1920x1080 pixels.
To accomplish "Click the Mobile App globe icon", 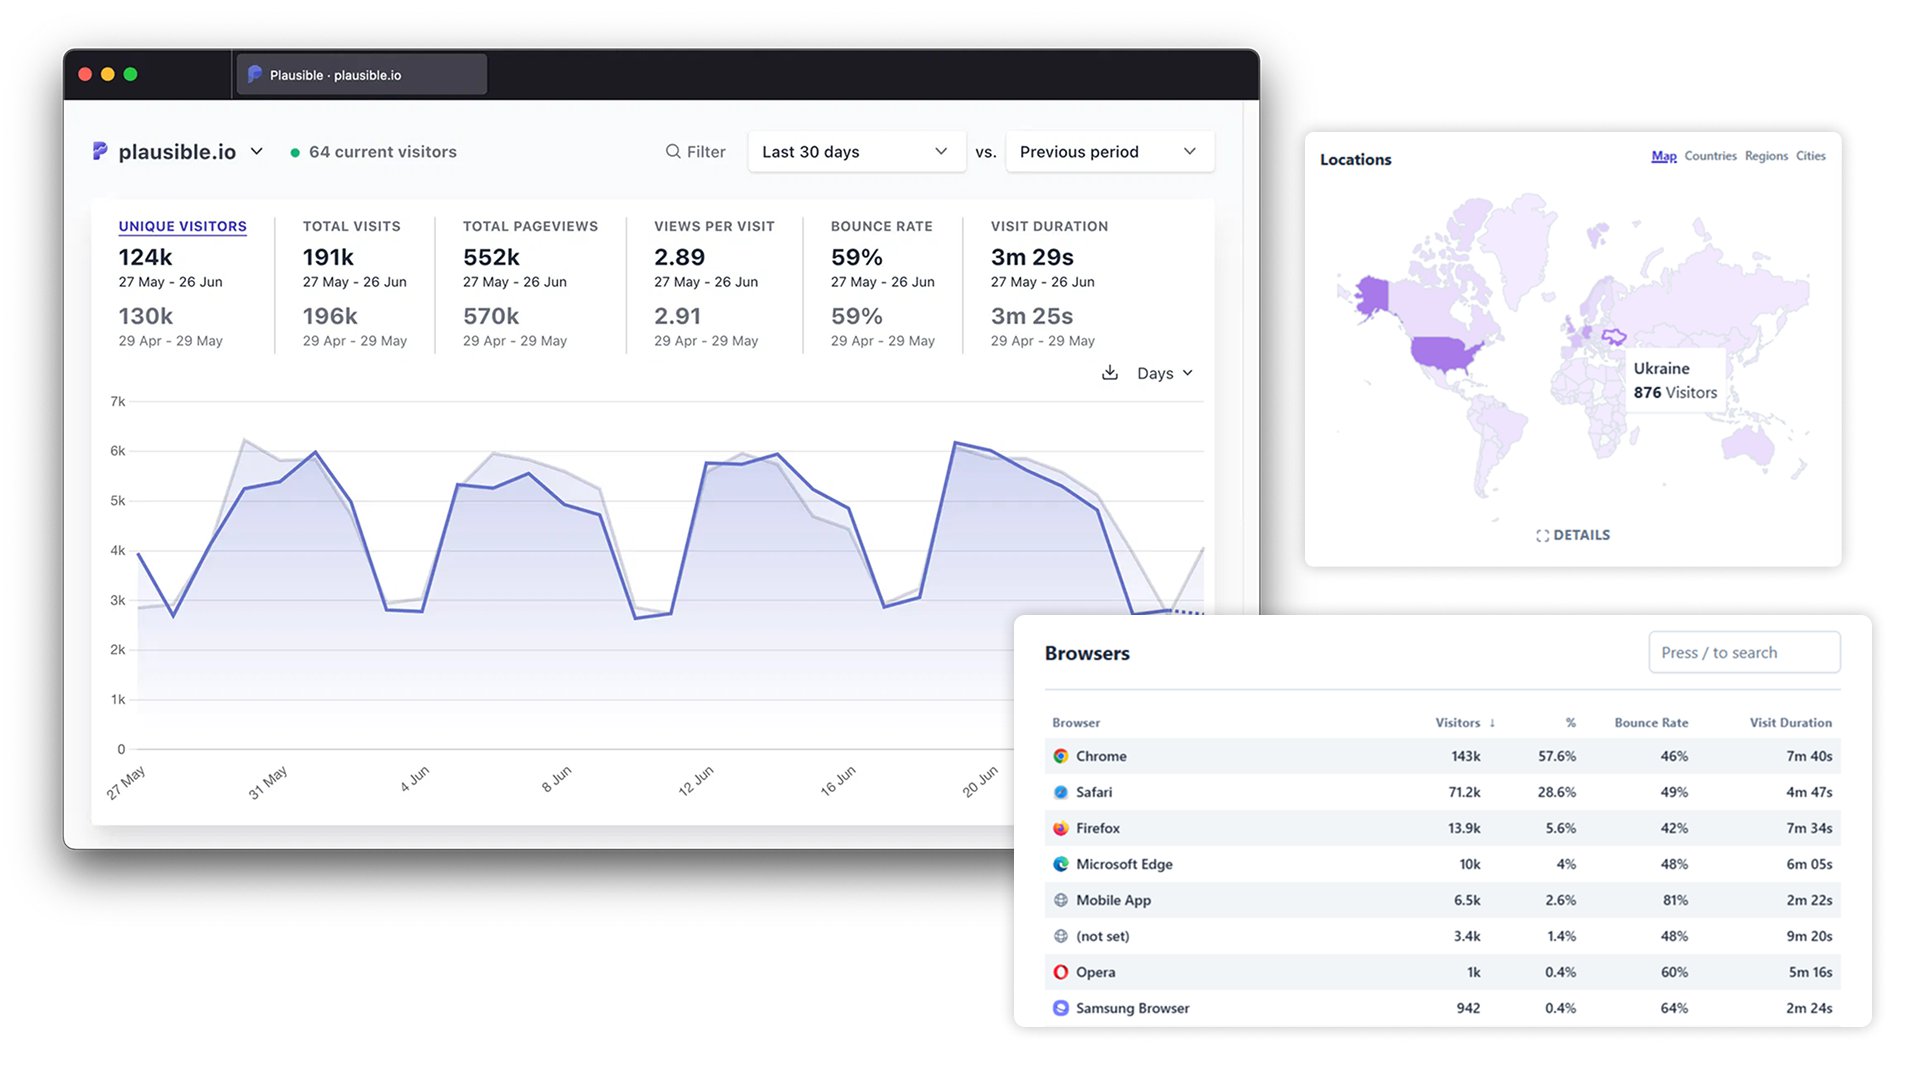I will click(x=1061, y=900).
